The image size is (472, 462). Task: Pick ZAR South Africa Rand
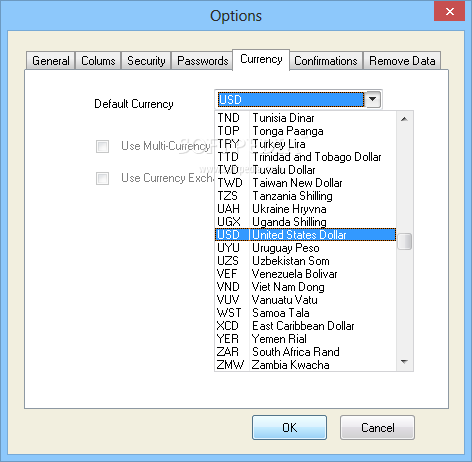[305, 352]
